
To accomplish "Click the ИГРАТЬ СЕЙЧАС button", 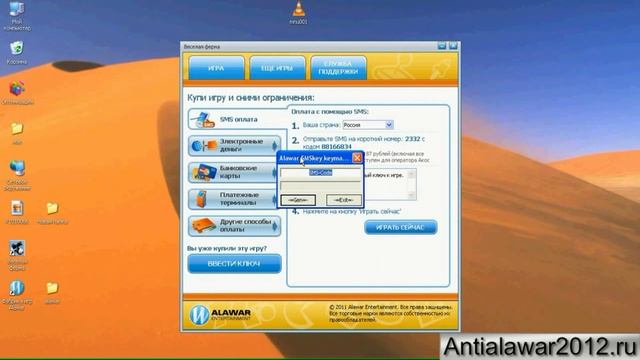I will [400, 227].
